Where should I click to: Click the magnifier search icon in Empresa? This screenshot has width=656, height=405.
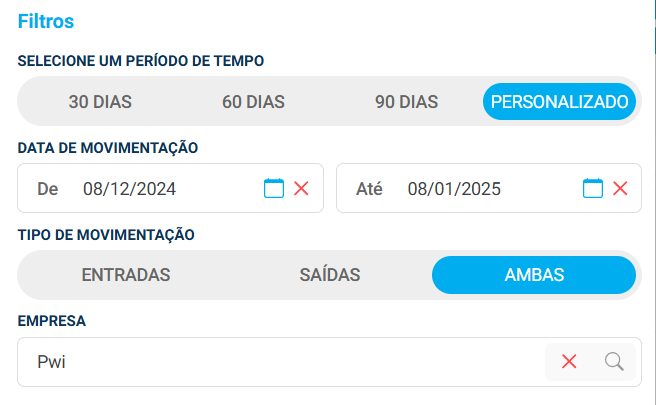614,362
